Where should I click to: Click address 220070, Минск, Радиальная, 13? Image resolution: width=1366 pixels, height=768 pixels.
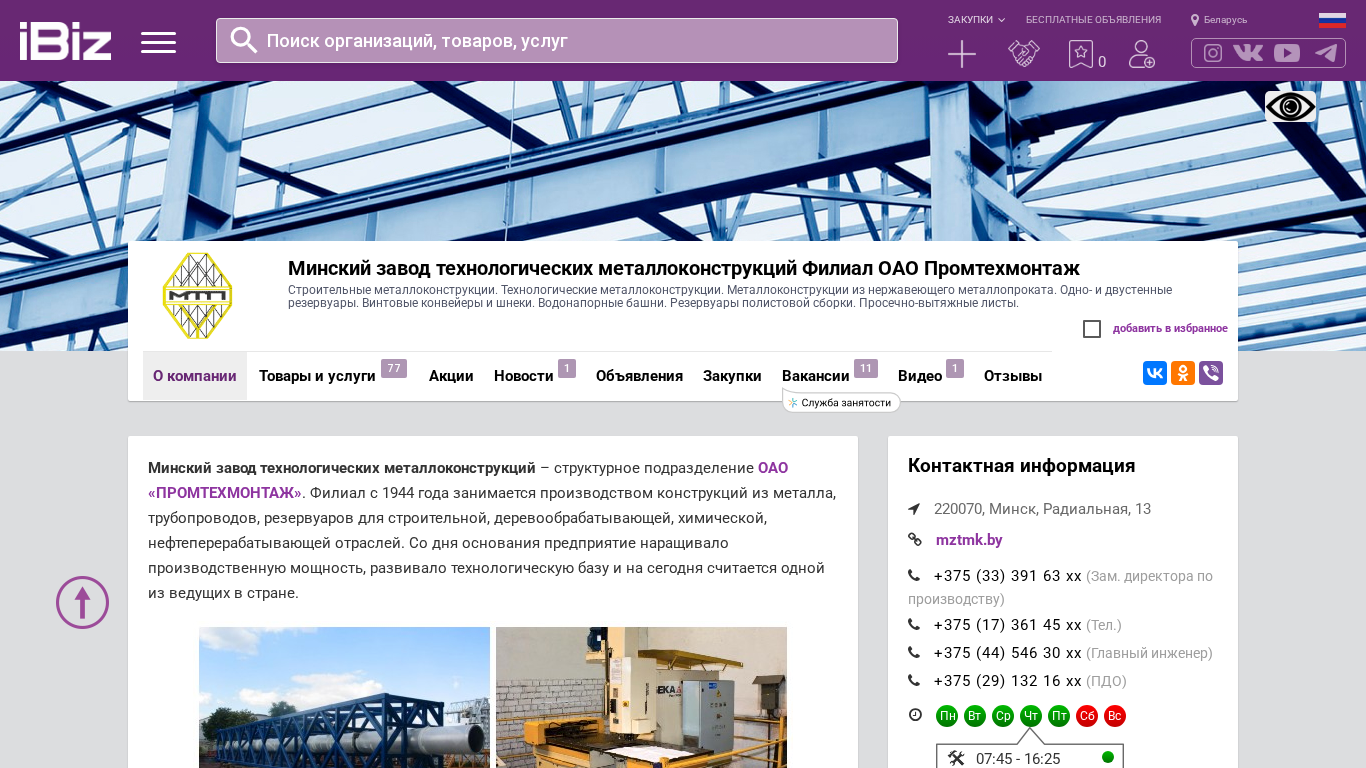click(1042, 509)
